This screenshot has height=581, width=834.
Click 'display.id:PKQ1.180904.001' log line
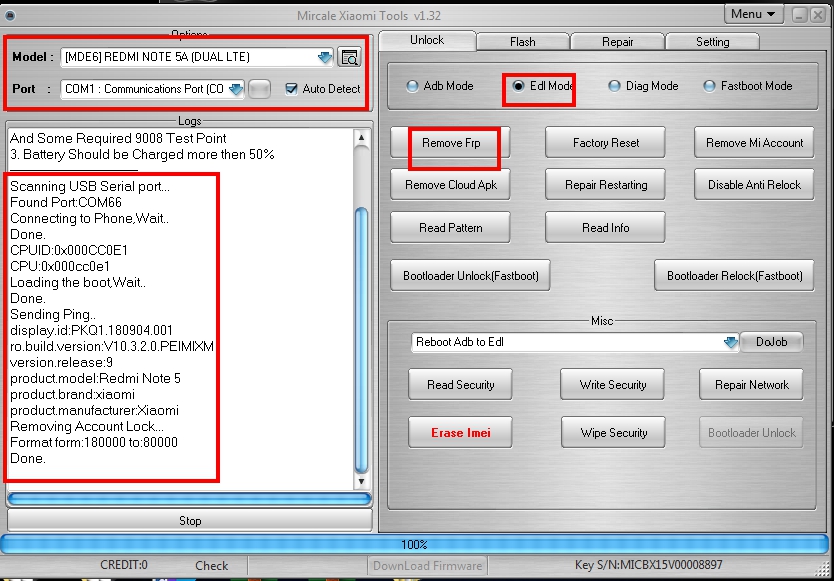click(91, 330)
